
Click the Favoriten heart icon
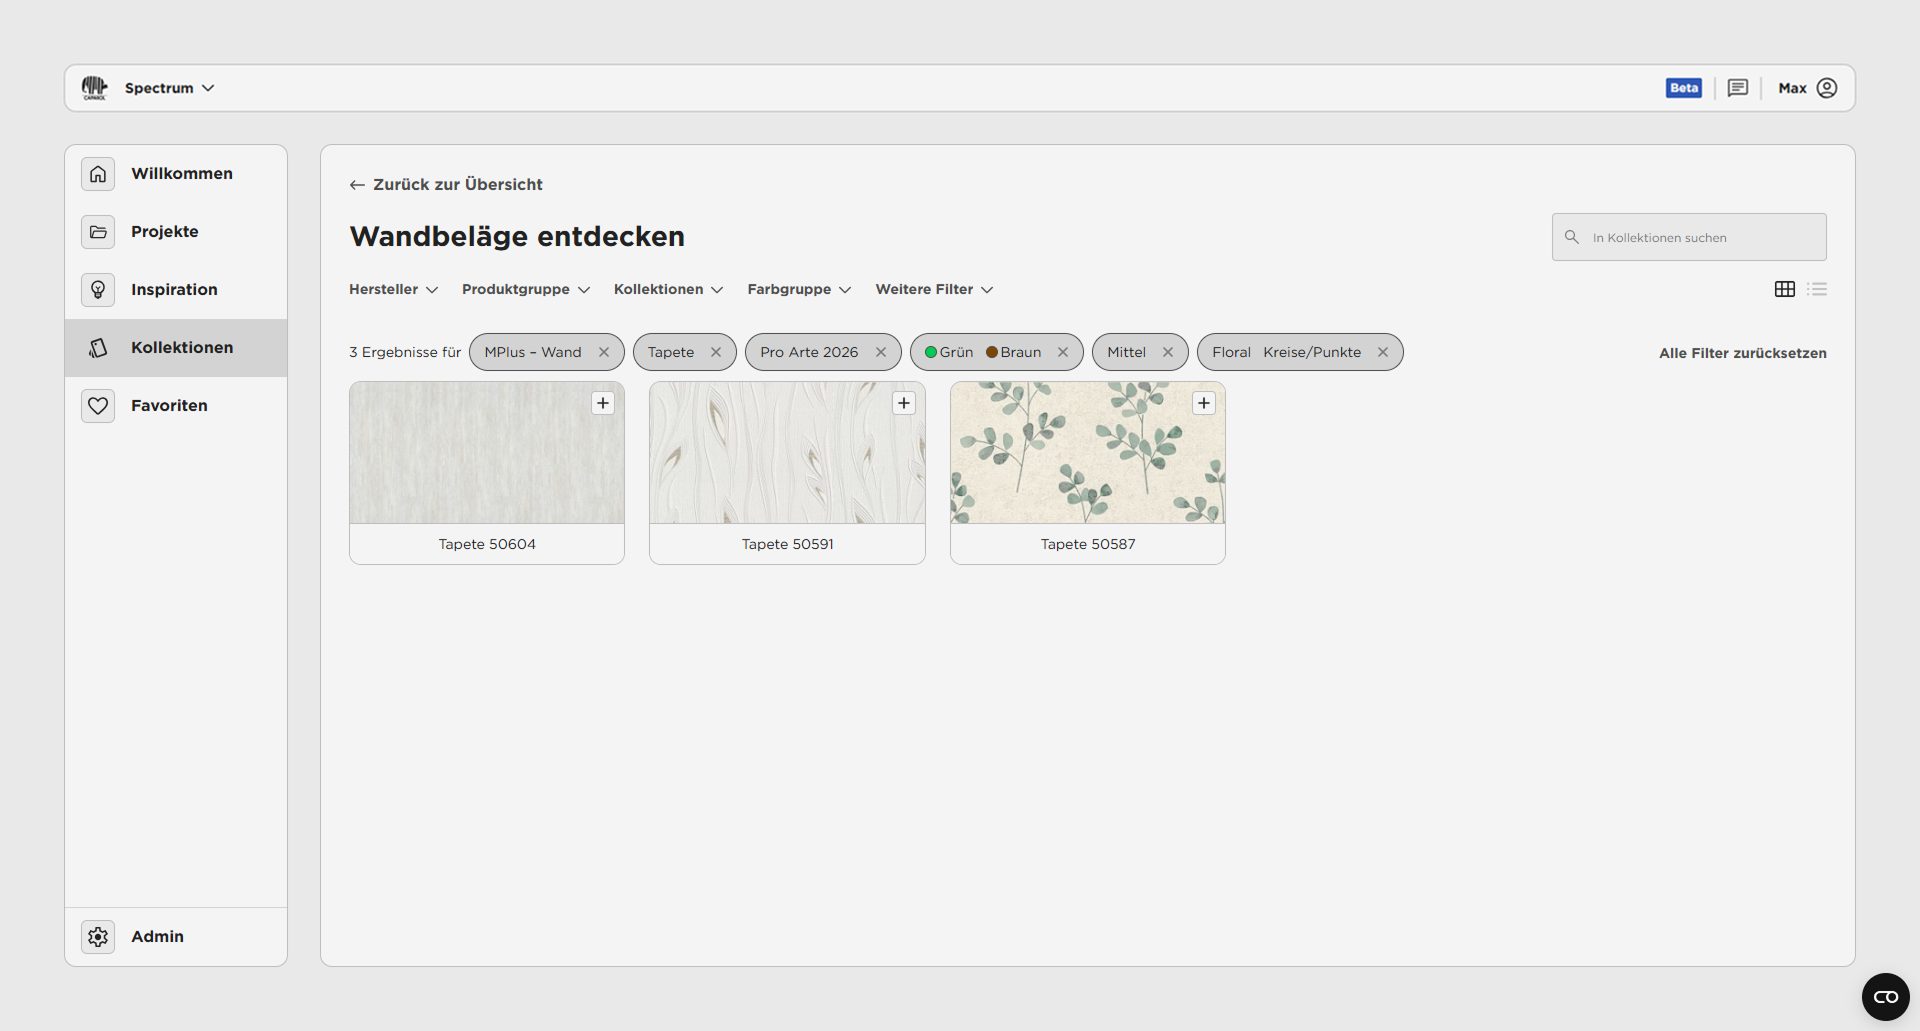(x=98, y=406)
